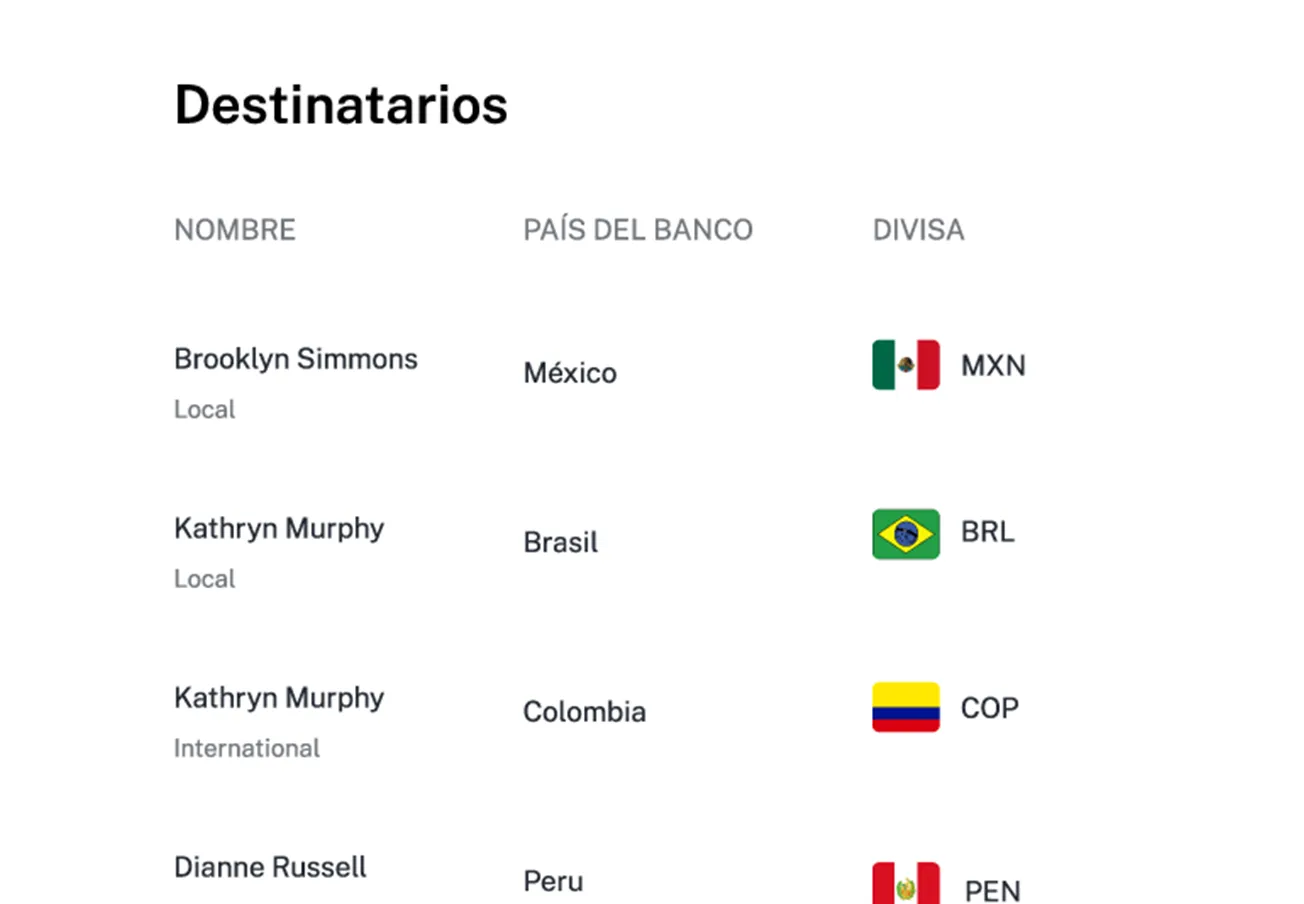Sort by the PAÍS DEL BANCO column header
Viewport: 1304px width, 904px height.
[x=637, y=230]
